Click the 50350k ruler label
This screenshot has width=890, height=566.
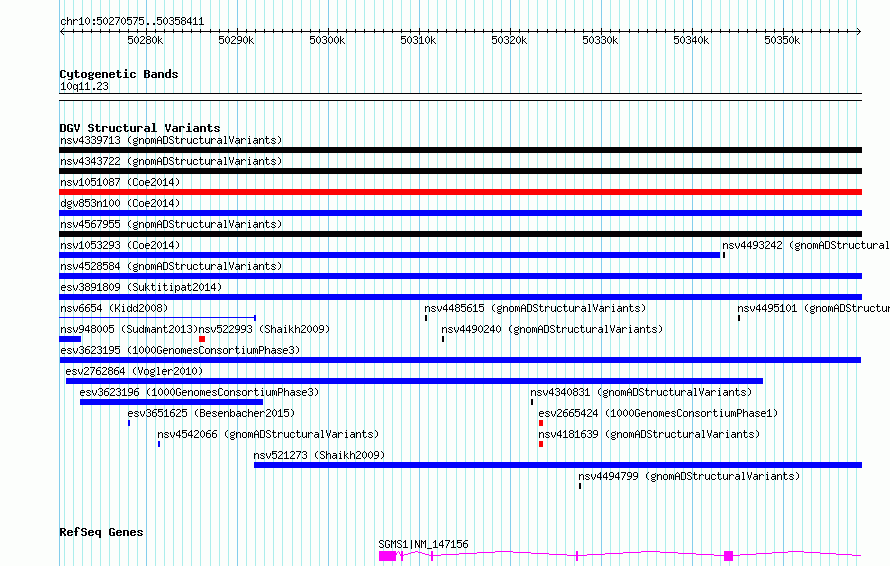(782, 40)
